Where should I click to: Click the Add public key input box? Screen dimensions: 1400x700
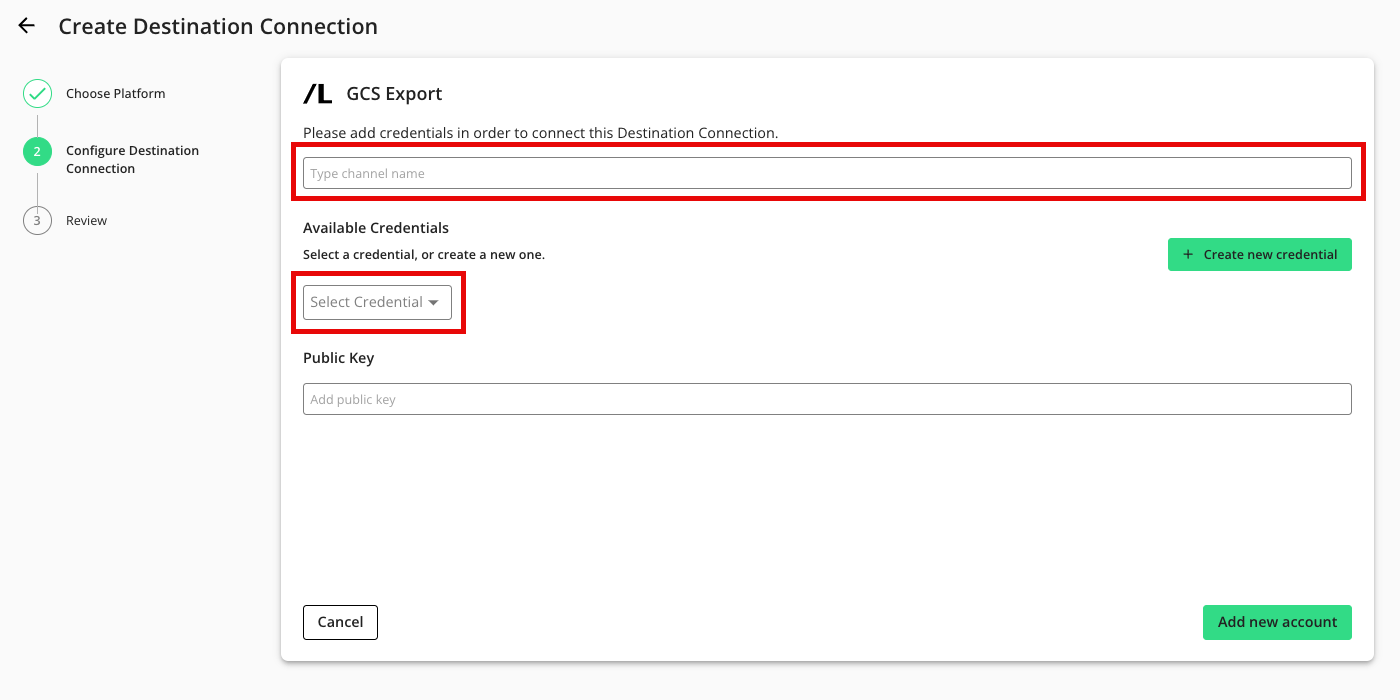coord(826,399)
